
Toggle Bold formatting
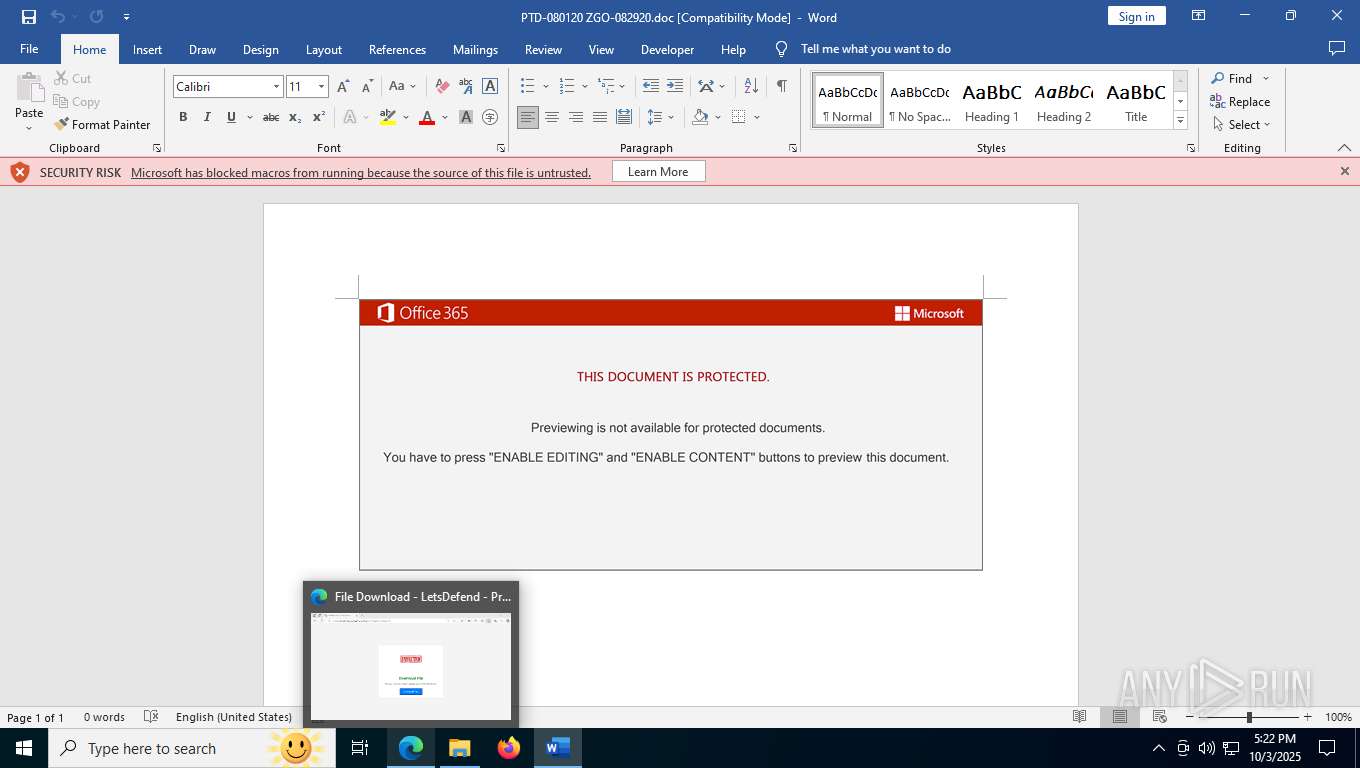(x=183, y=117)
